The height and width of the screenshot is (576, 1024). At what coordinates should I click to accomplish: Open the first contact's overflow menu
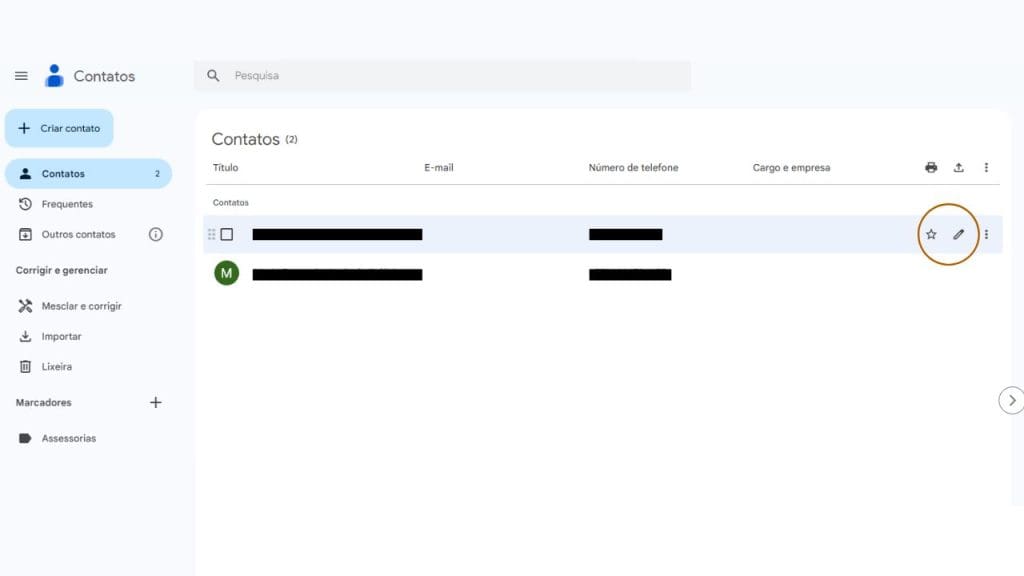(x=986, y=234)
